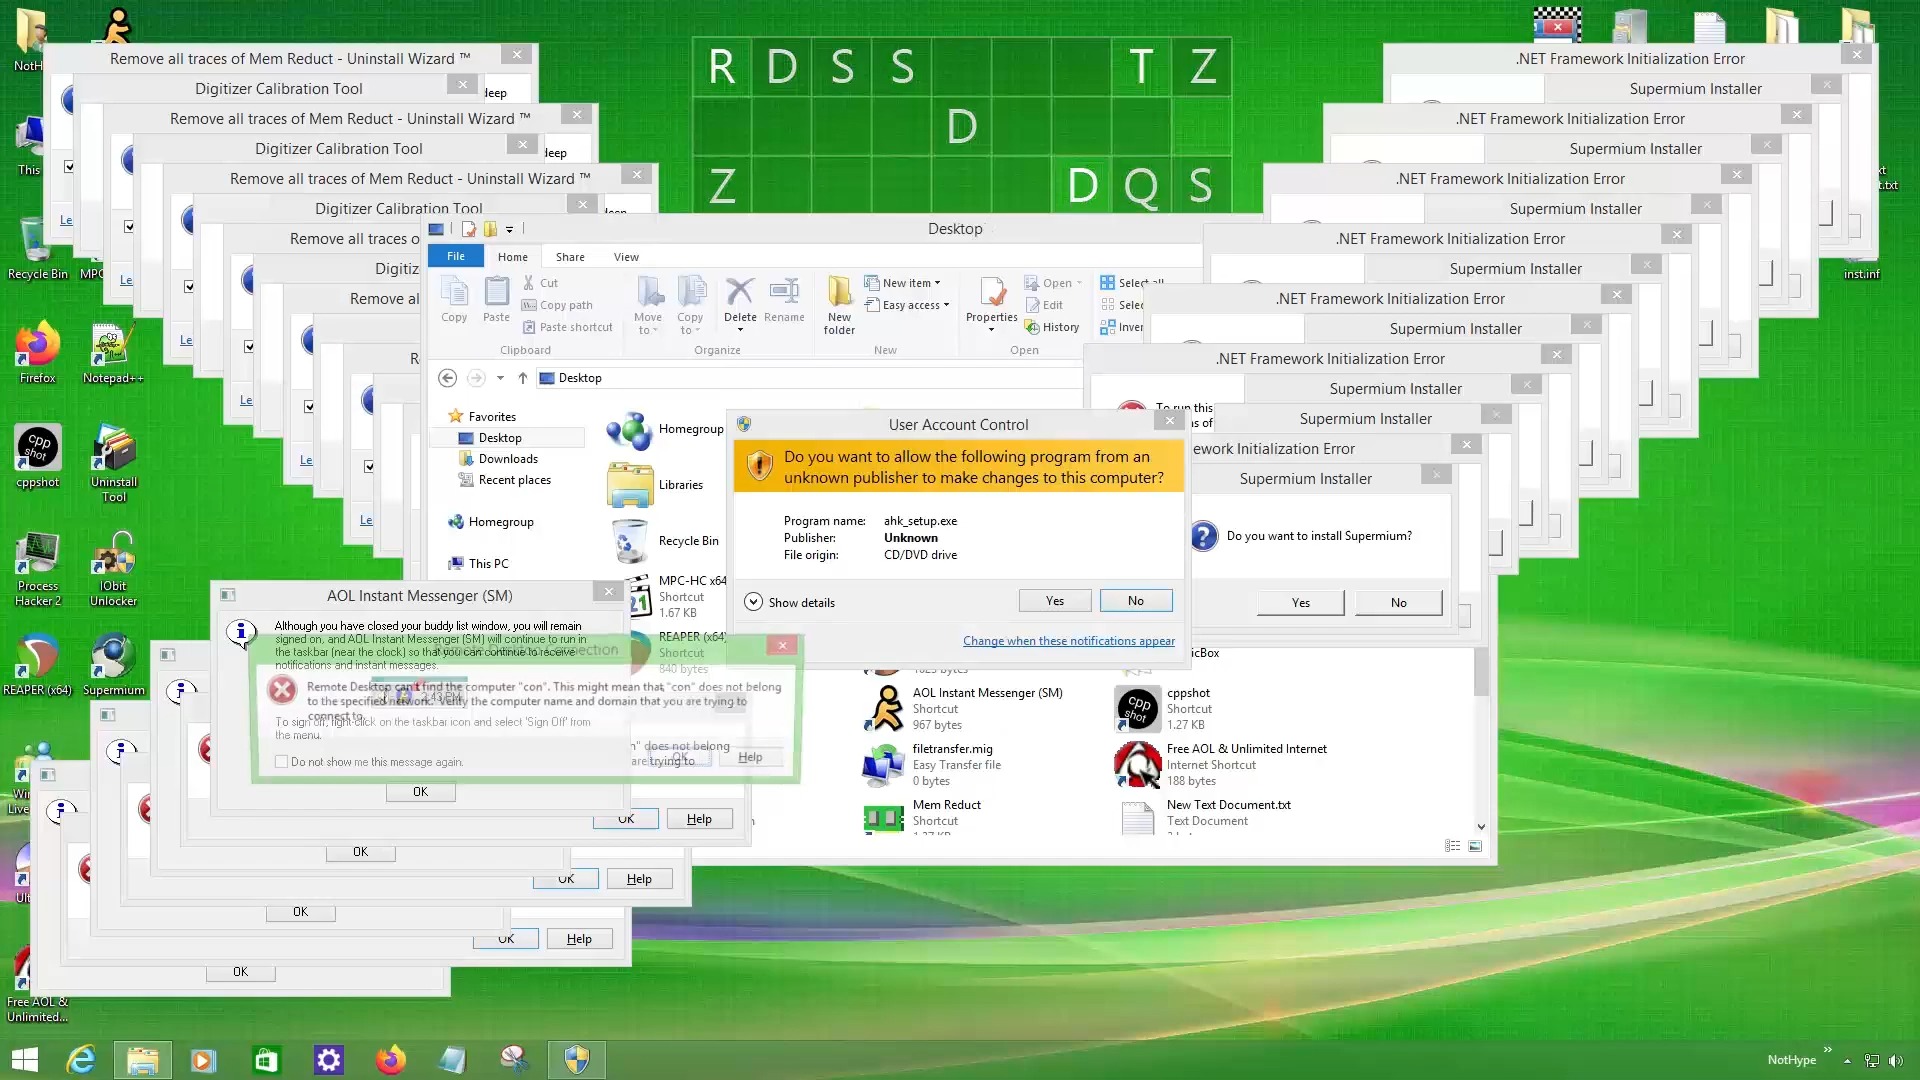
Task: Click the letter Q tile in grid
Action: 1141,186
